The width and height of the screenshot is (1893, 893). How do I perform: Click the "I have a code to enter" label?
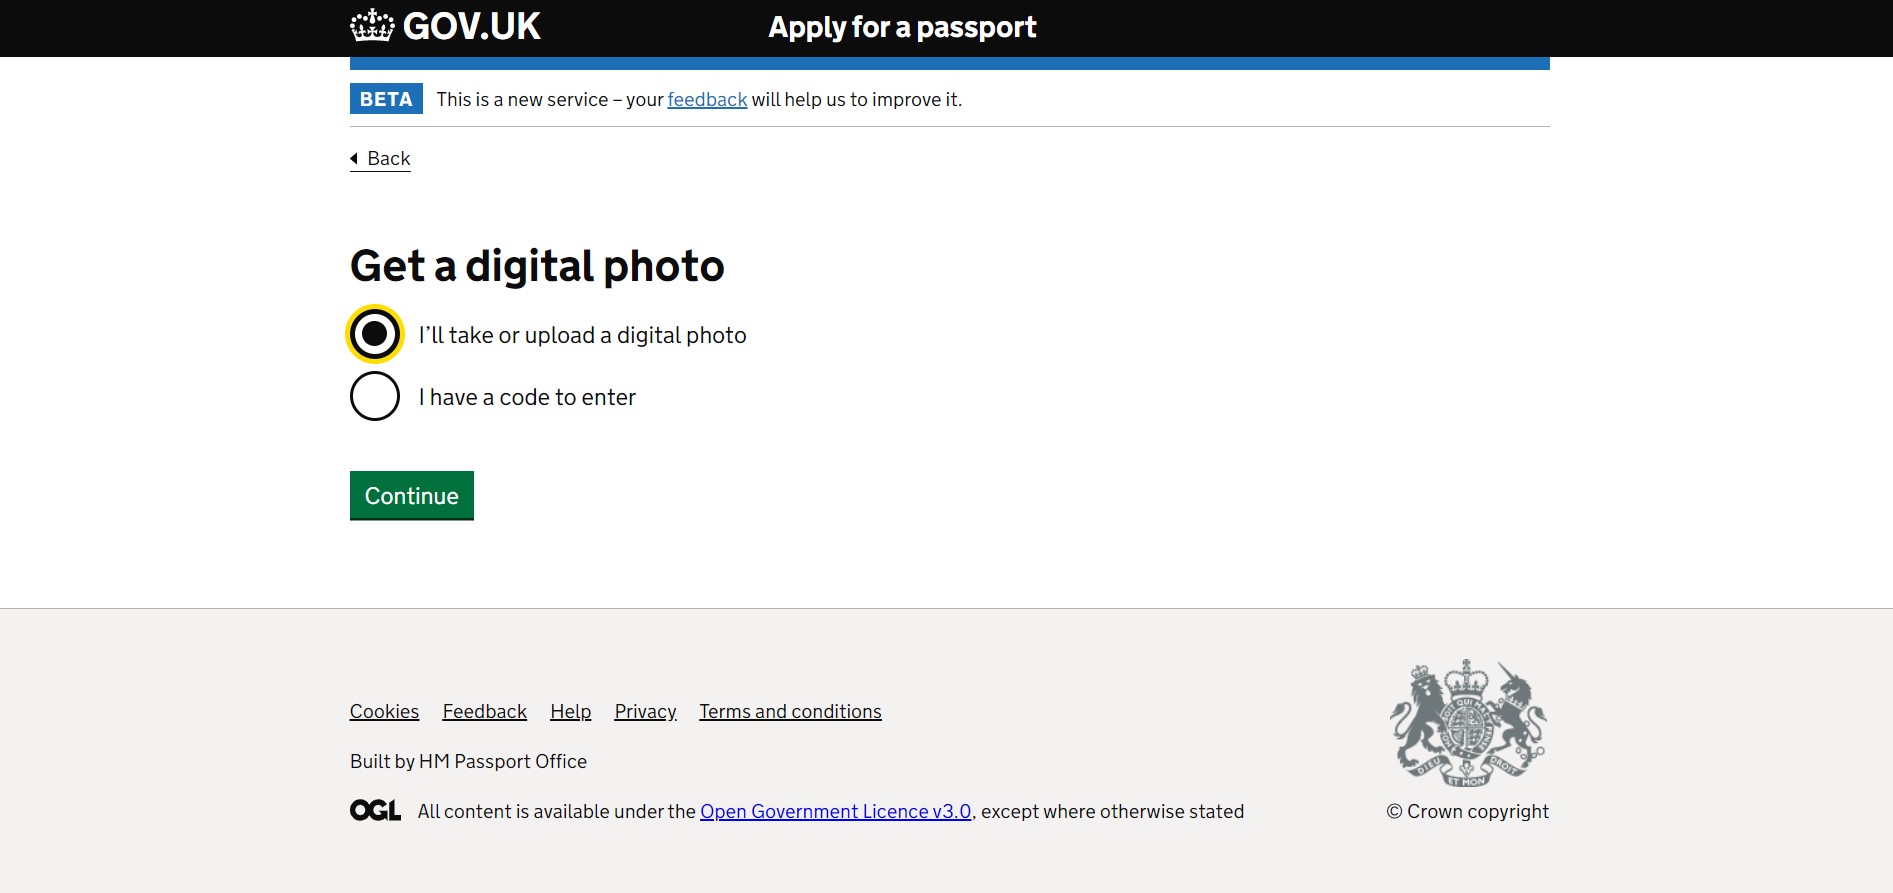pyautogui.click(x=527, y=398)
